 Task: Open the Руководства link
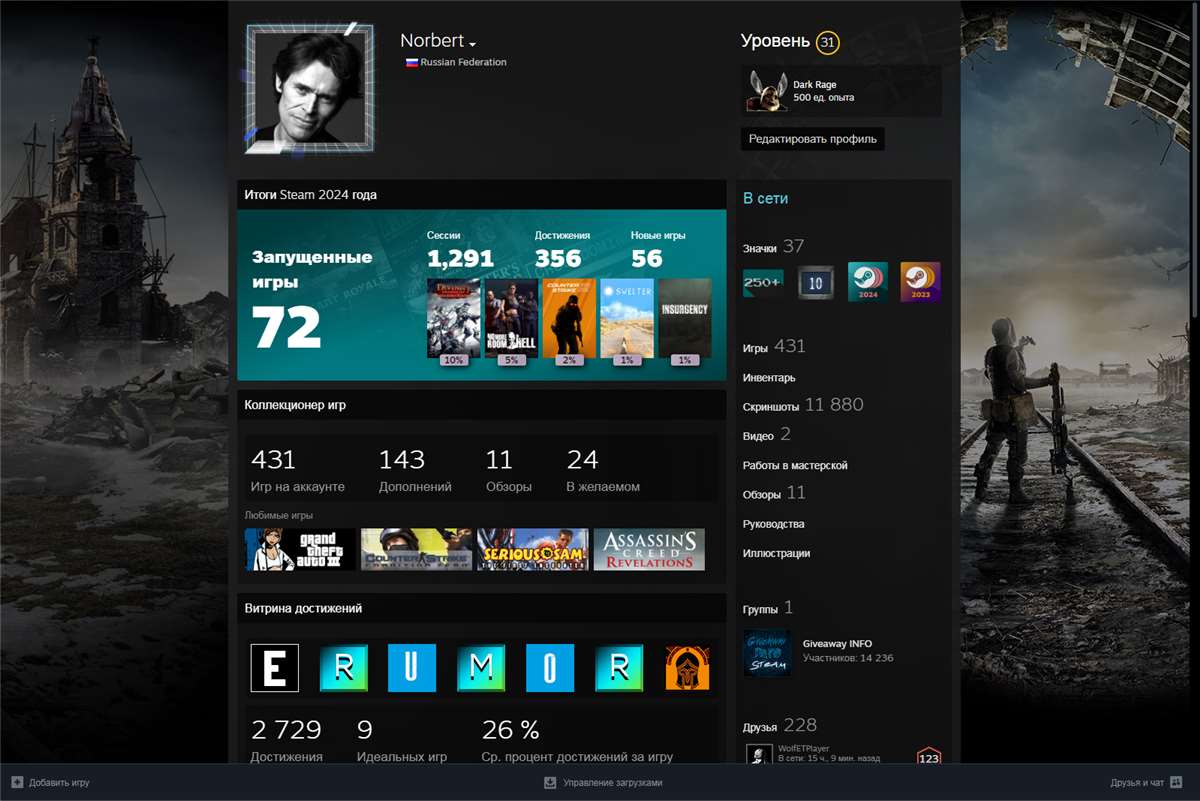point(773,524)
